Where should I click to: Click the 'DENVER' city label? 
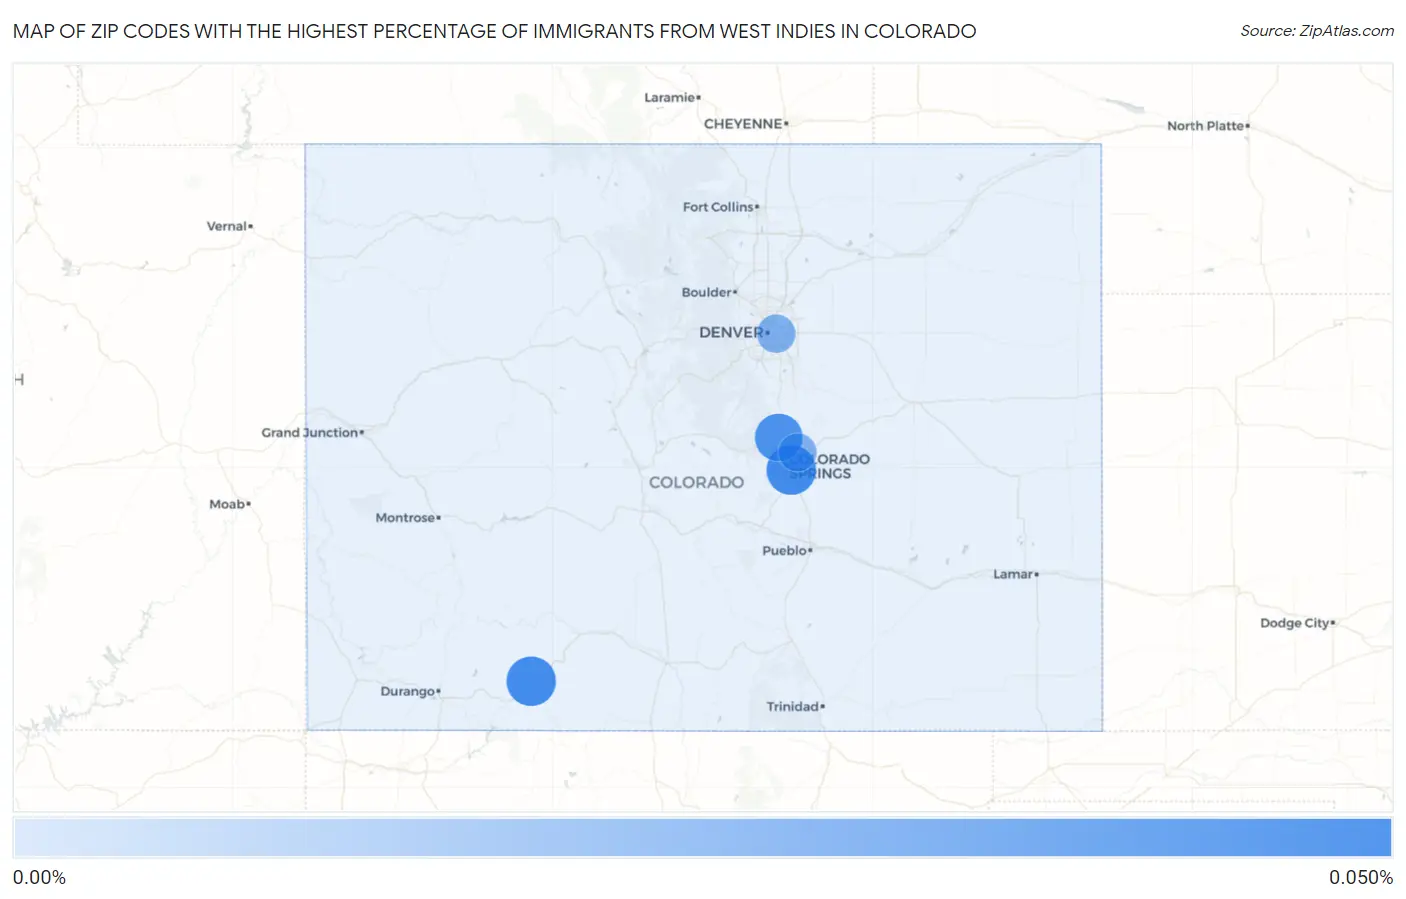pyautogui.click(x=731, y=332)
